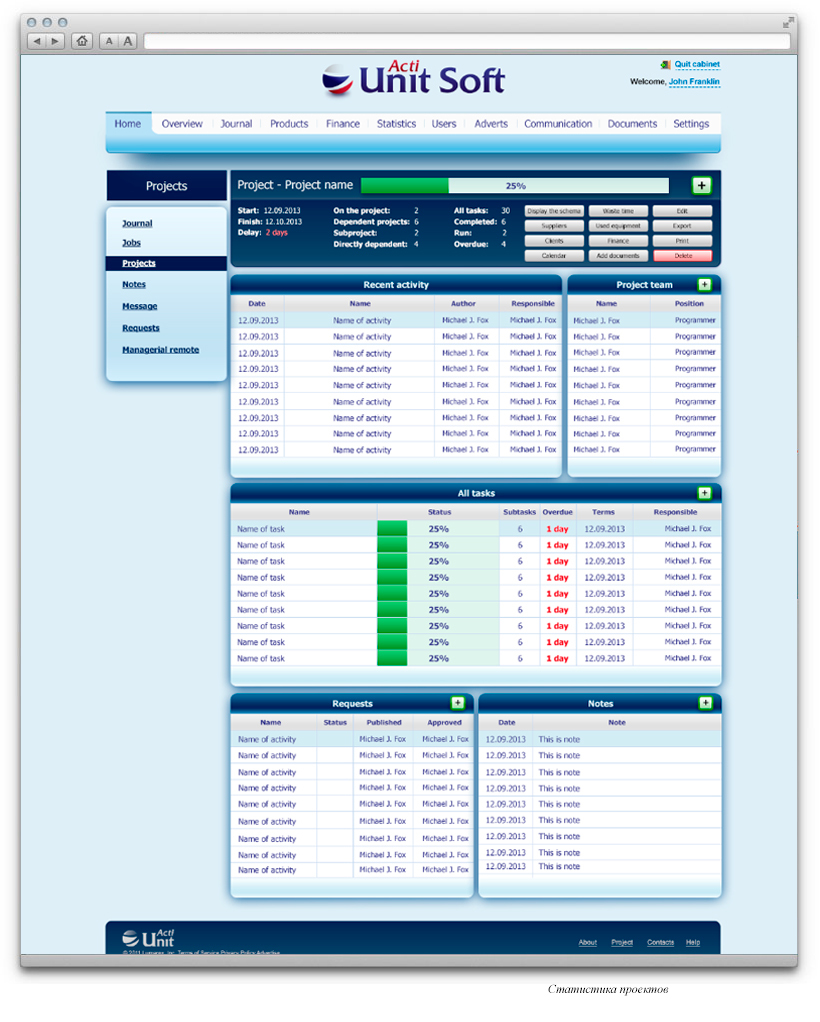Decrease text size with the small A button
820x1022 pixels.
tap(109, 41)
